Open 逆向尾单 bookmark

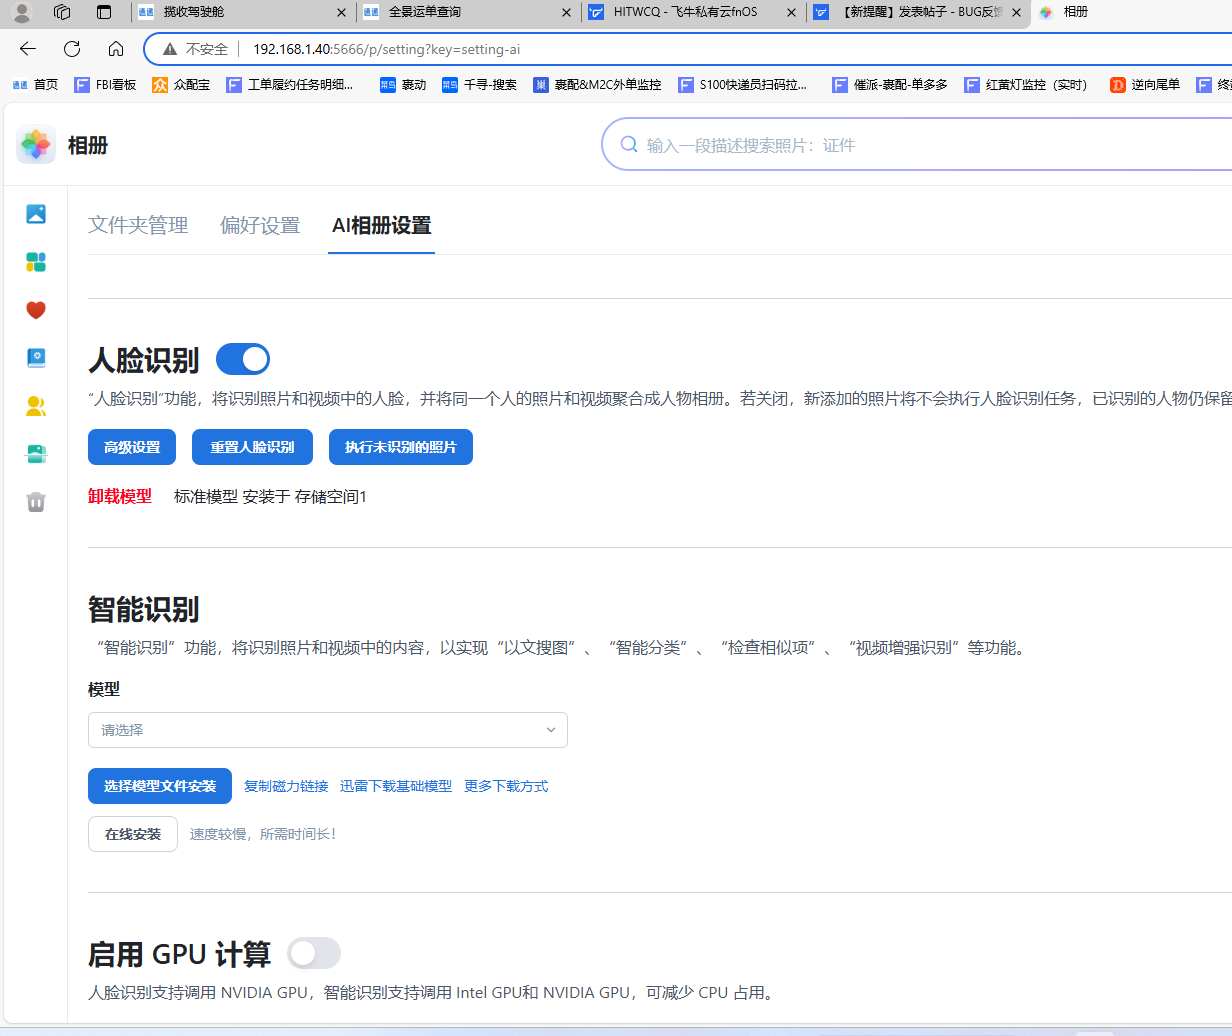click(1145, 85)
